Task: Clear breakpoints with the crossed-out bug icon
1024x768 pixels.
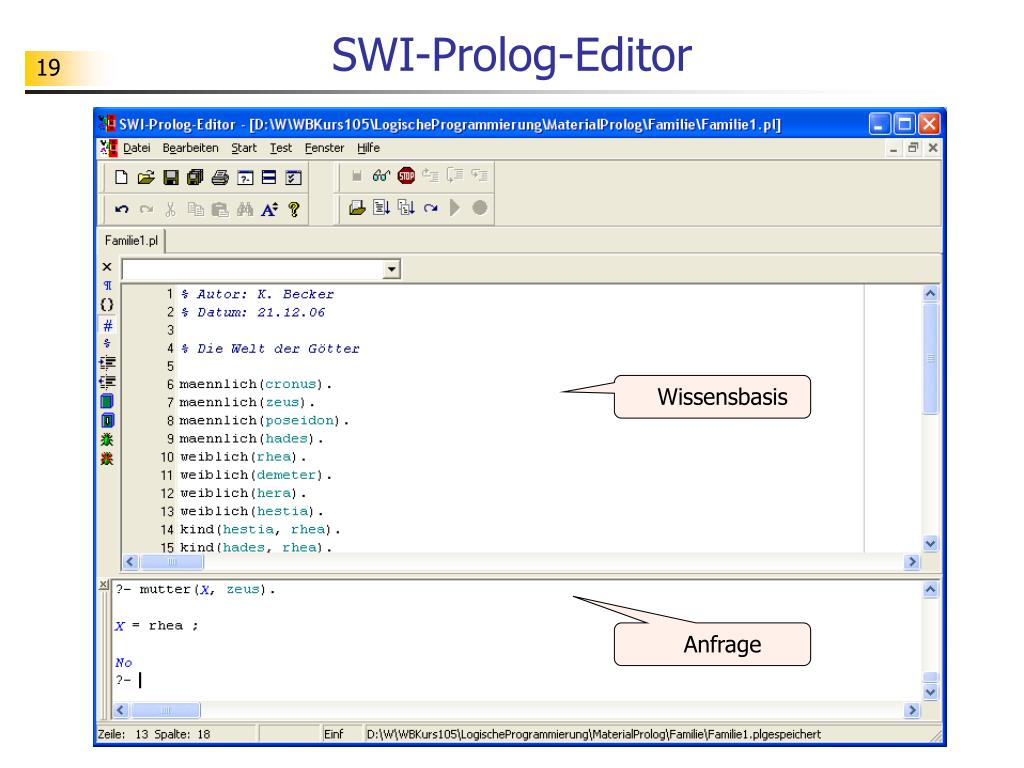Action: pyautogui.click(x=107, y=458)
